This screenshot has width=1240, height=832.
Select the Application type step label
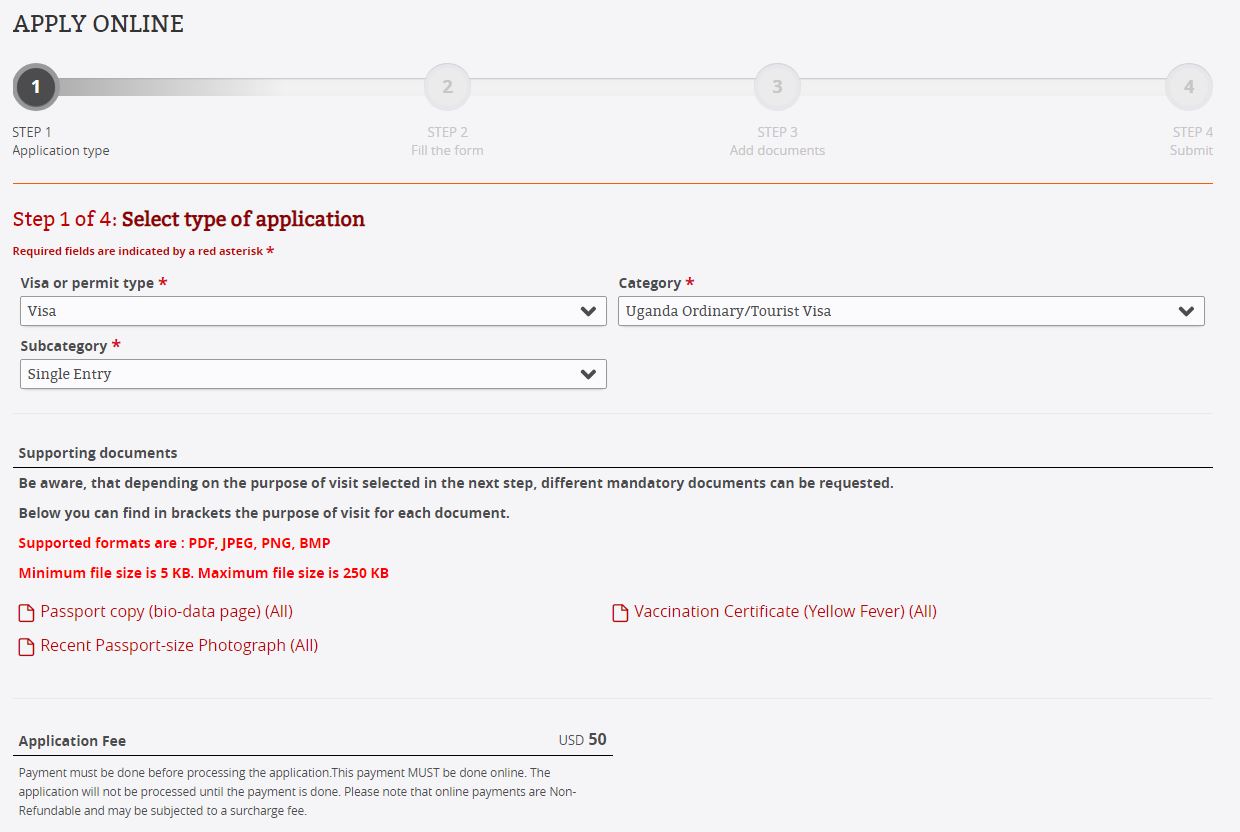tap(61, 150)
